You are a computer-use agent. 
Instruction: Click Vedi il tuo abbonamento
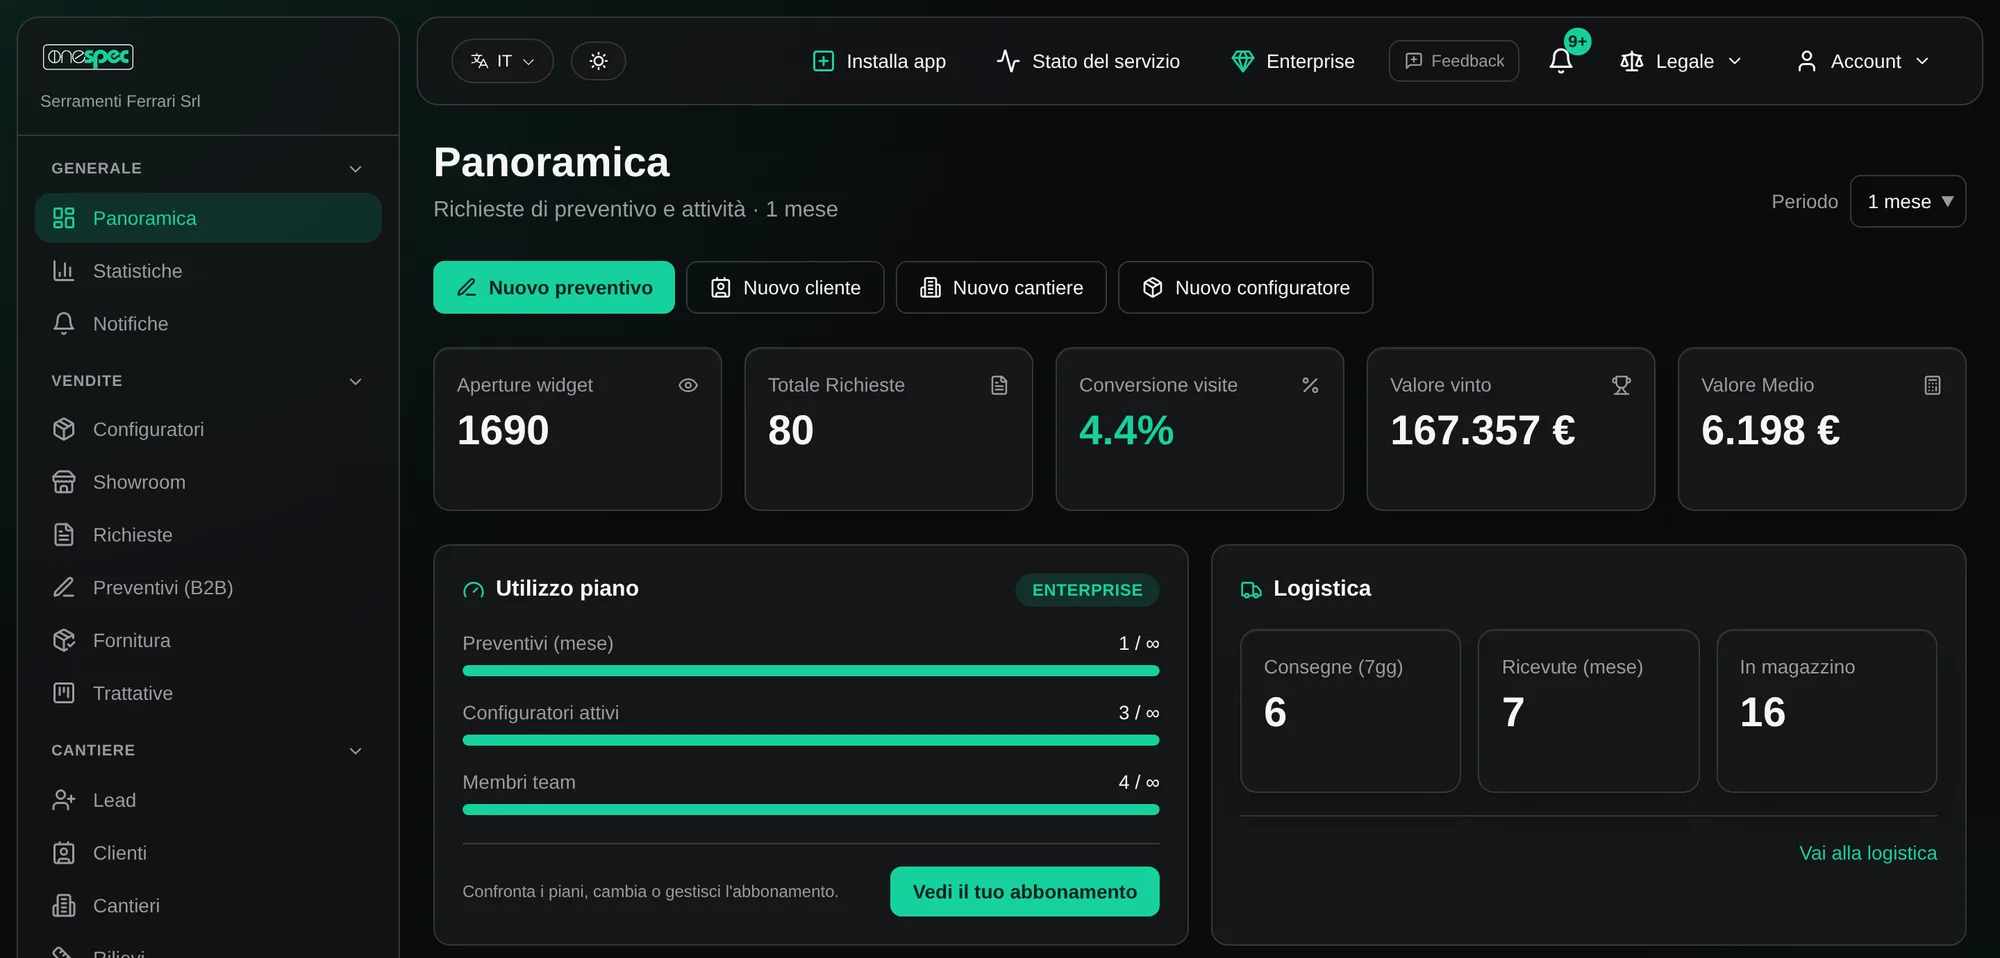(1025, 891)
